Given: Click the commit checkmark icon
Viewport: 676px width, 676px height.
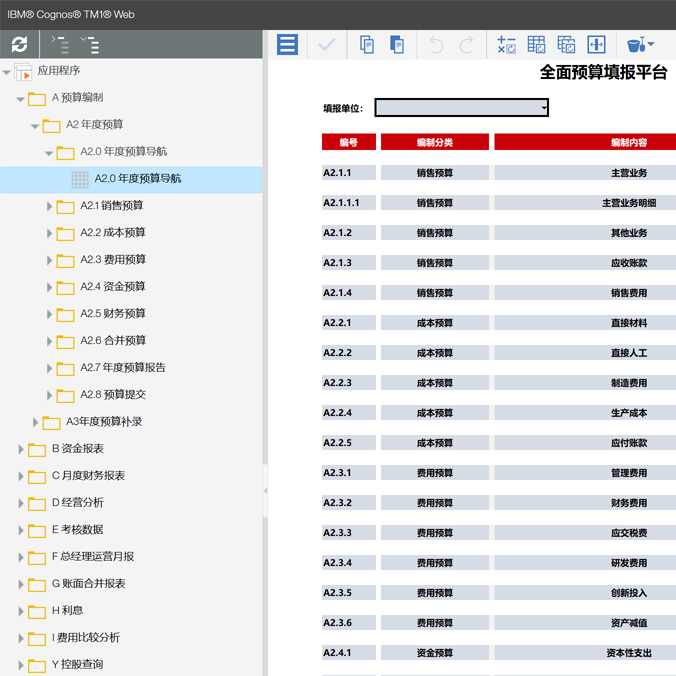Looking at the screenshot, I should click(x=326, y=44).
